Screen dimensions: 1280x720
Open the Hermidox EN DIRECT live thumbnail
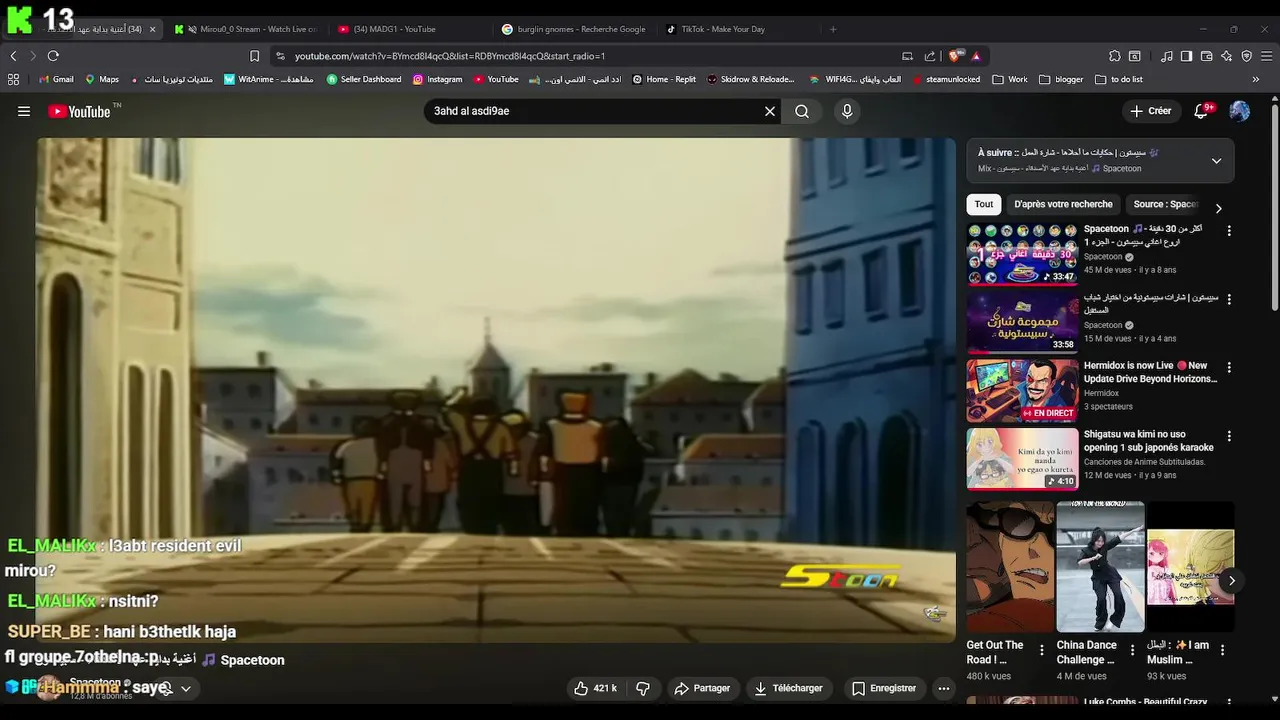click(1022, 391)
